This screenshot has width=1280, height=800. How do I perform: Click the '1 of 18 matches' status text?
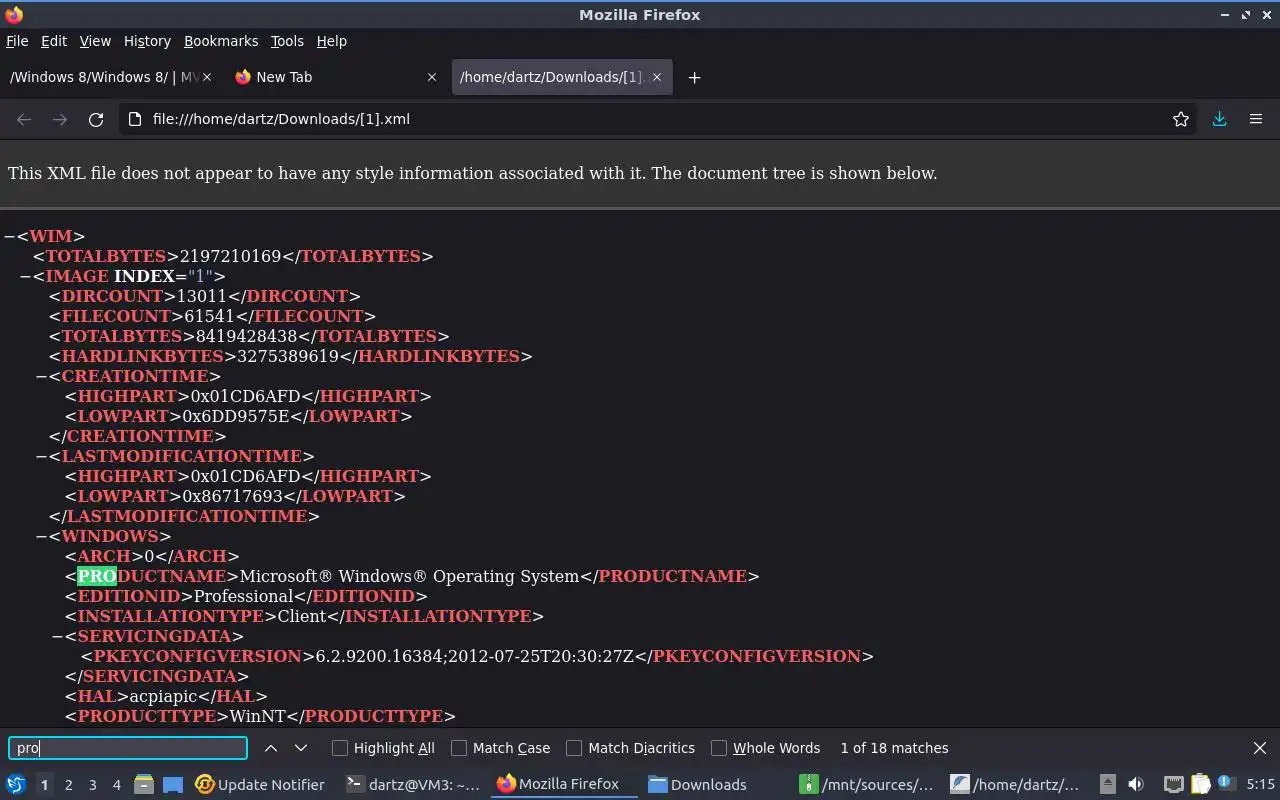pos(894,748)
